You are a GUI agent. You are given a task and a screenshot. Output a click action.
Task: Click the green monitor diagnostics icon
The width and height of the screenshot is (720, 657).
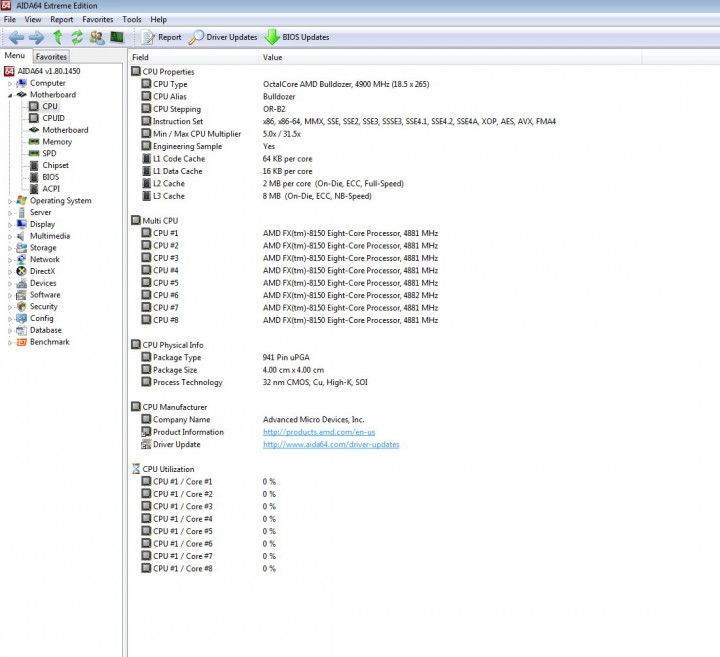pos(117,37)
